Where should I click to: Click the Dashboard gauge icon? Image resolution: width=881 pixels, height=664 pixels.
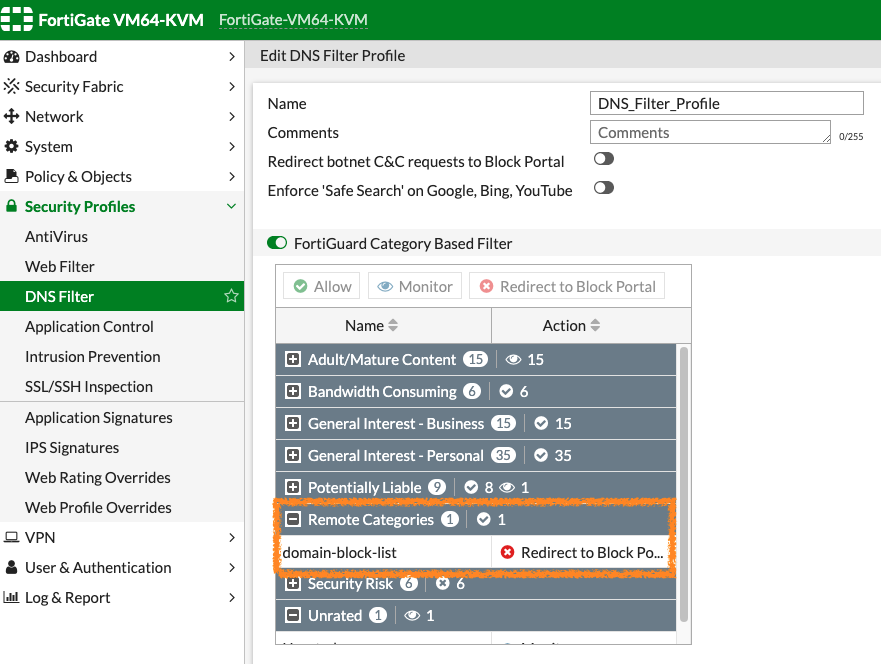11,57
